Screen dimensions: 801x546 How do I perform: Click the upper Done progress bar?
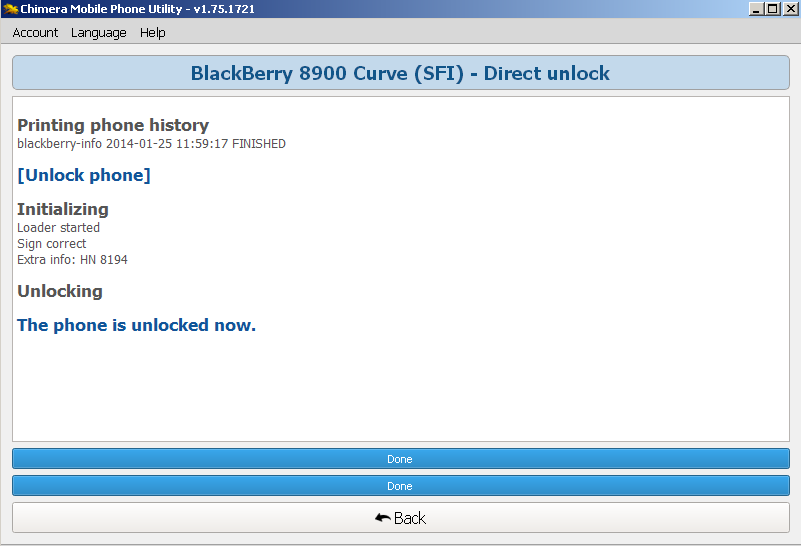(401, 459)
